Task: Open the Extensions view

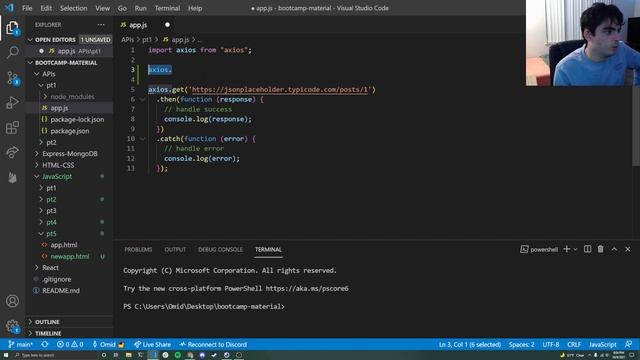Action: 12,127
